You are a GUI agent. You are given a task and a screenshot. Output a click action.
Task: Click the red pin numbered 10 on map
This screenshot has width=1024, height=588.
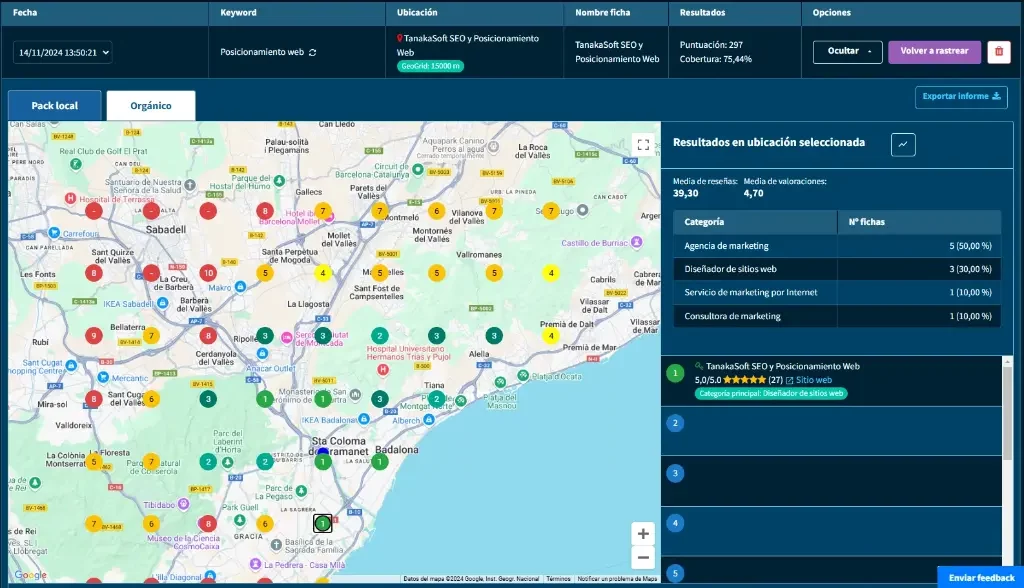[208, 273]
